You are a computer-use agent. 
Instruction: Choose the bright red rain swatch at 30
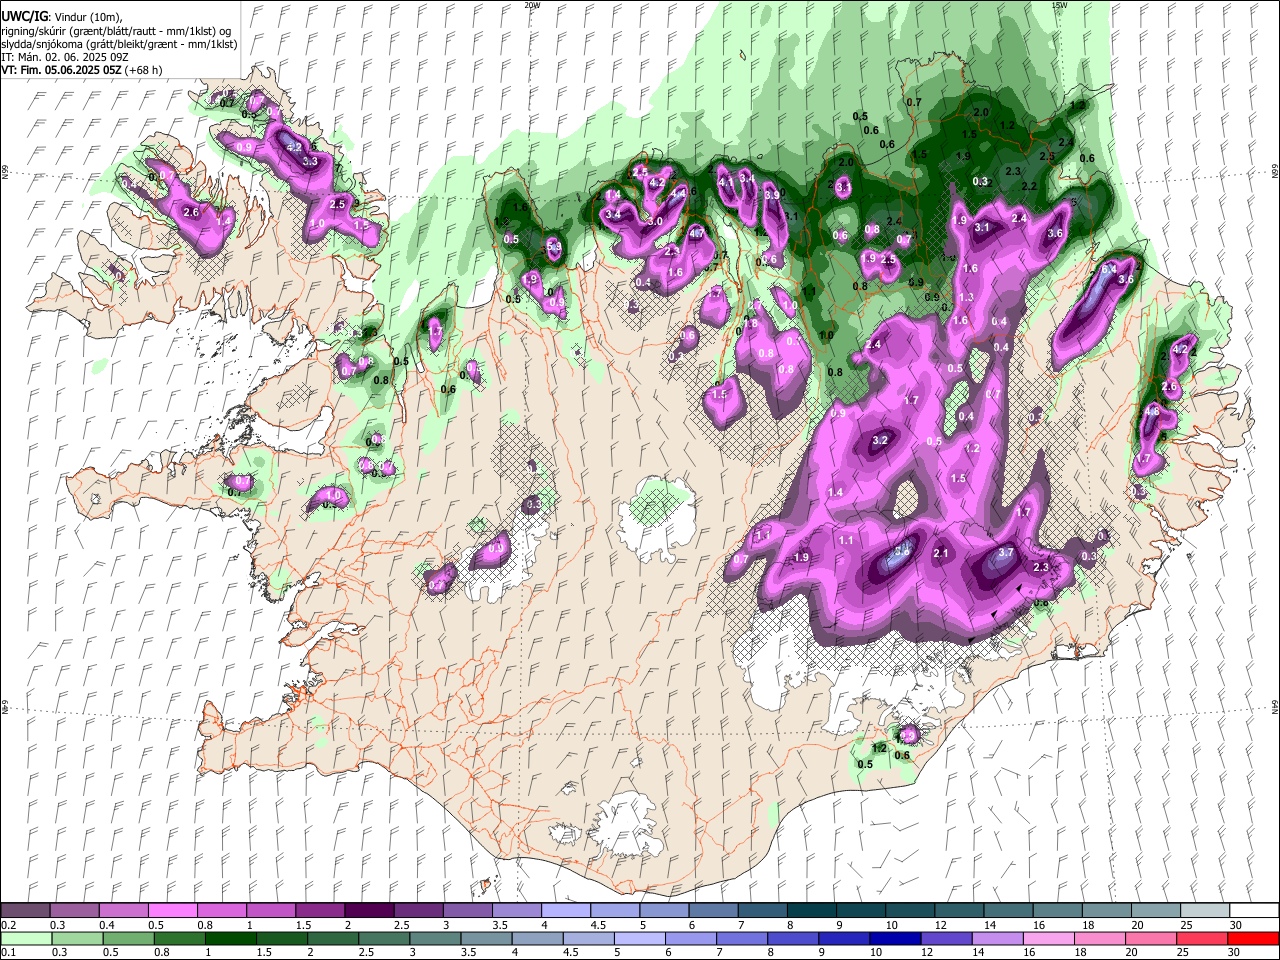coord(1253,938)
